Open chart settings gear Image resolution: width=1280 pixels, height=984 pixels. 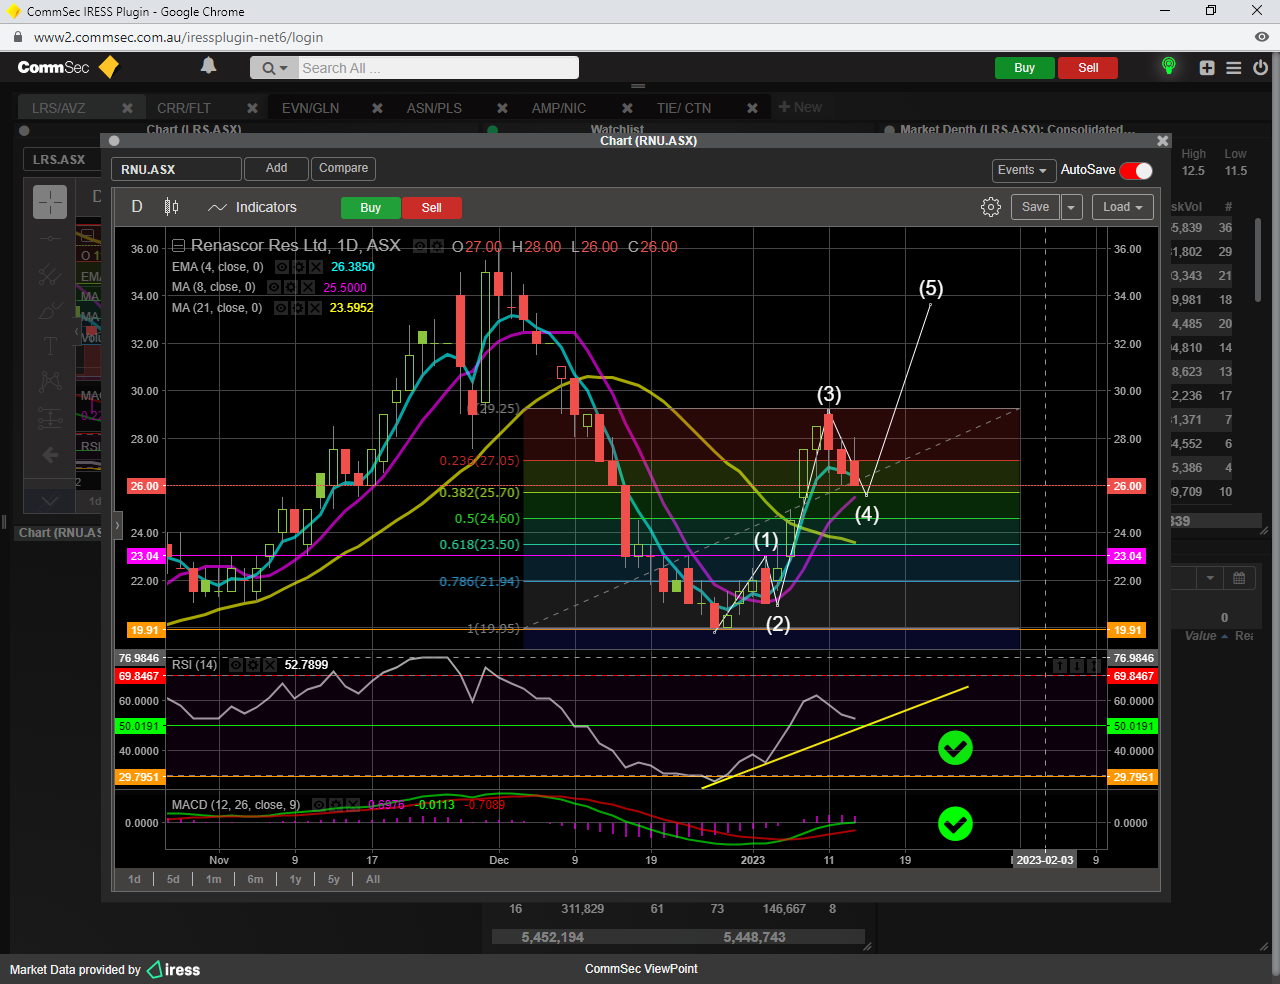pyautogui.click(x=991, y=207)
